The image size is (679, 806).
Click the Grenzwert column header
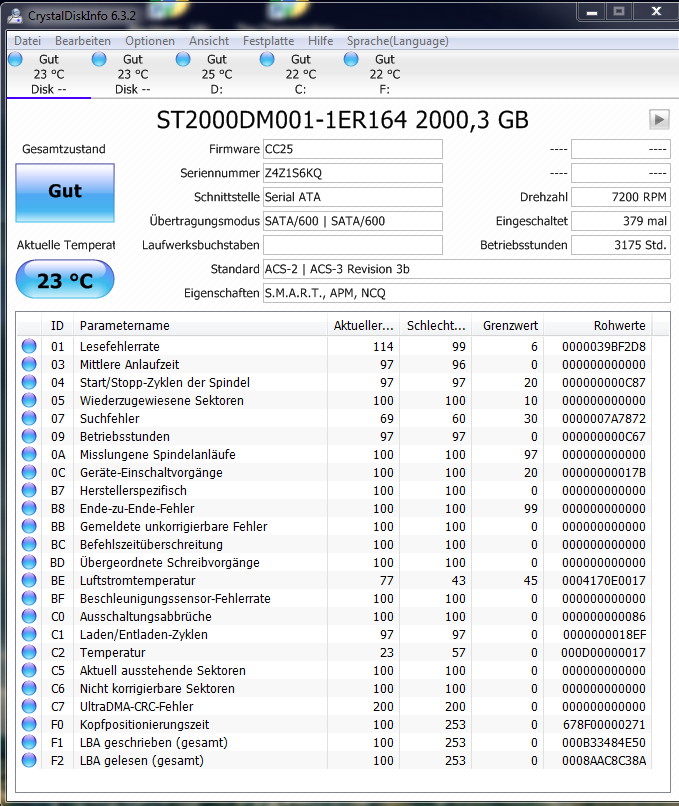coord(508,325)
